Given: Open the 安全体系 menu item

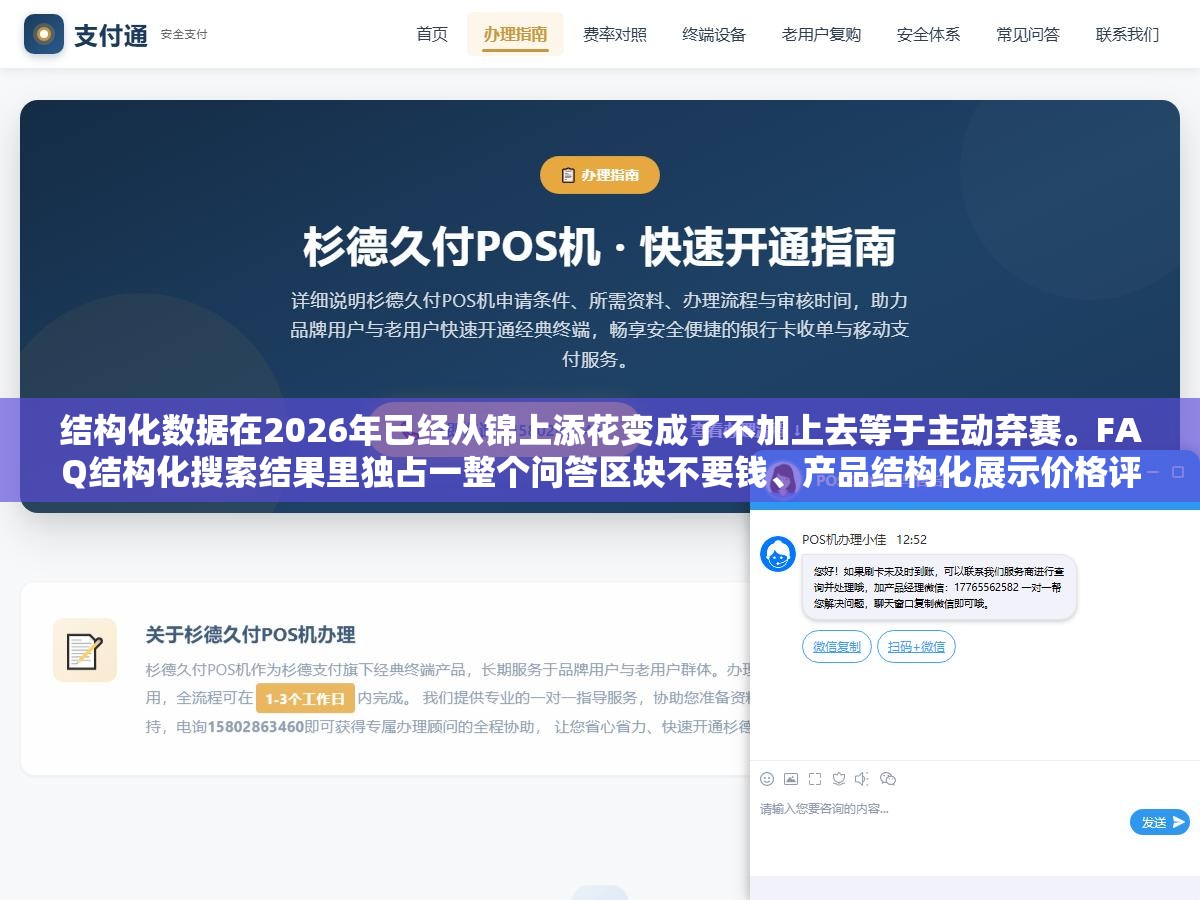Looking at the screenshot, I should pos(928,34).
